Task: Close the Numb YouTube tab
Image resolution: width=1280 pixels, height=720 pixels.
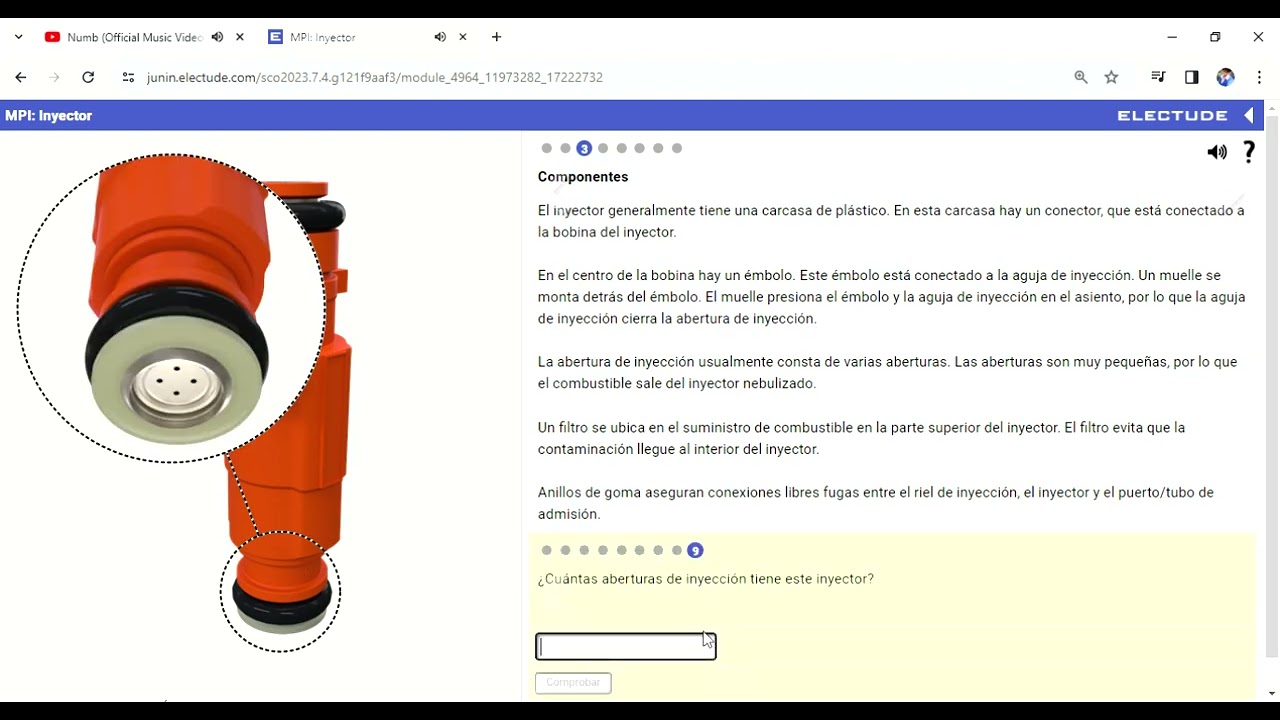Action: pyautogui.click(x=240, y=37)
